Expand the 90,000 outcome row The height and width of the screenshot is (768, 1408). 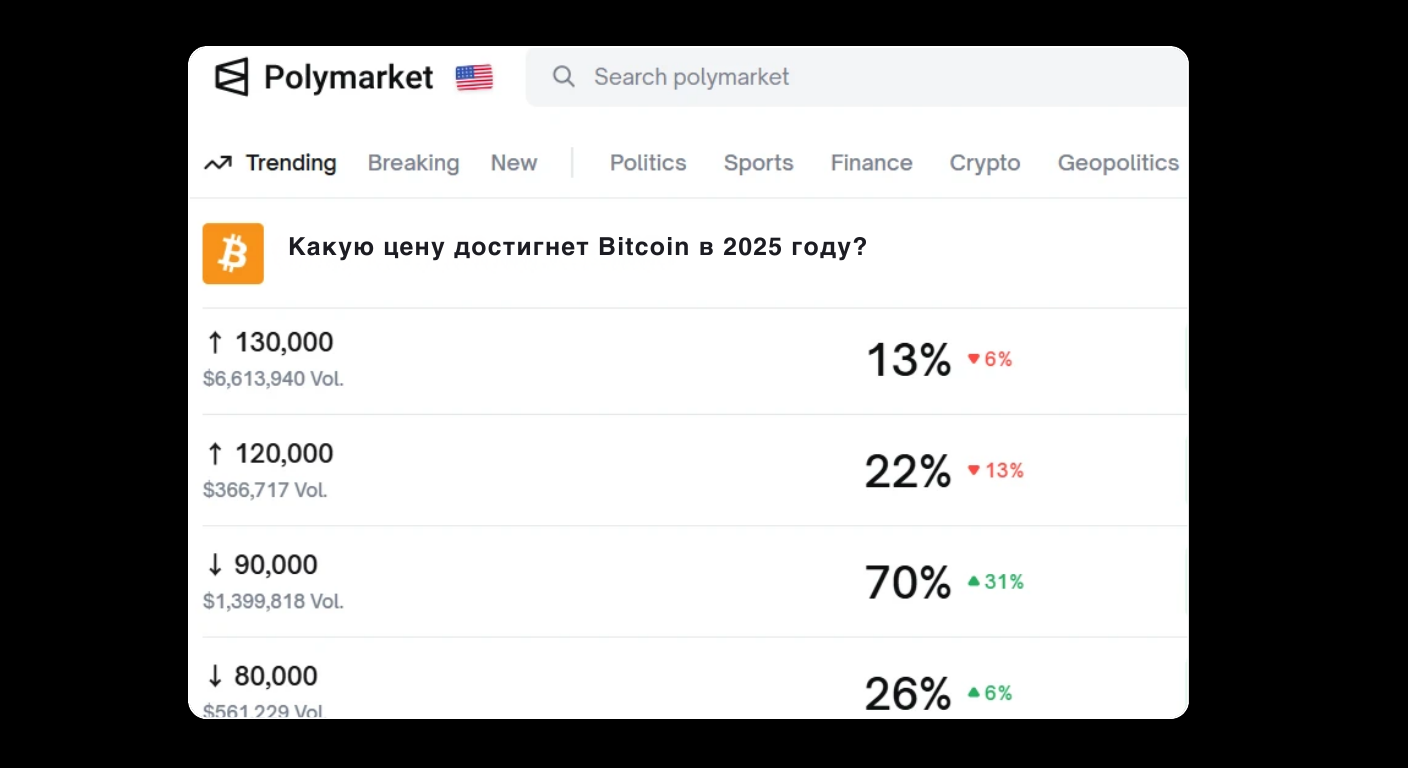point(600,582)
